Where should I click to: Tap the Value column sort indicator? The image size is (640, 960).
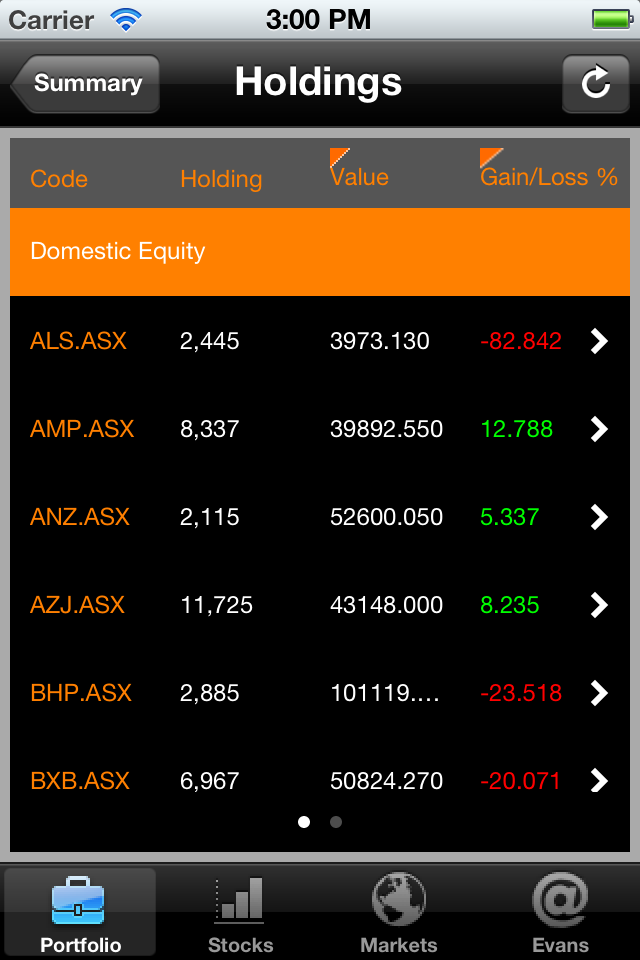(x=340, y=157)
